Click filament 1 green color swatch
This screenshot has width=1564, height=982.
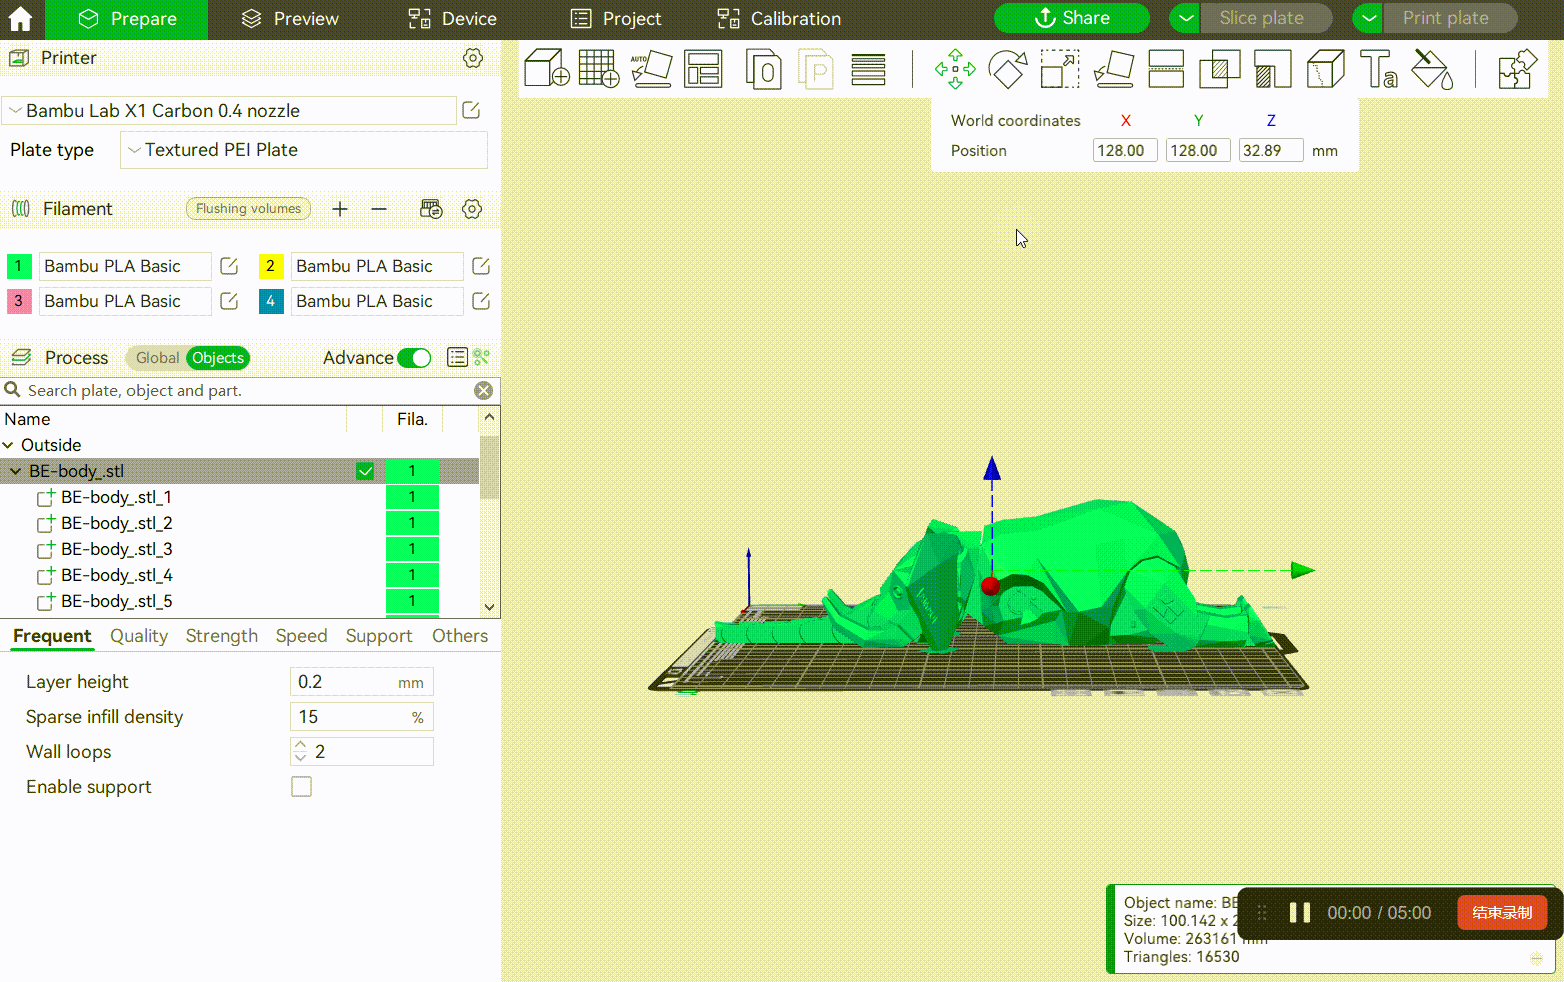(19, 266)
